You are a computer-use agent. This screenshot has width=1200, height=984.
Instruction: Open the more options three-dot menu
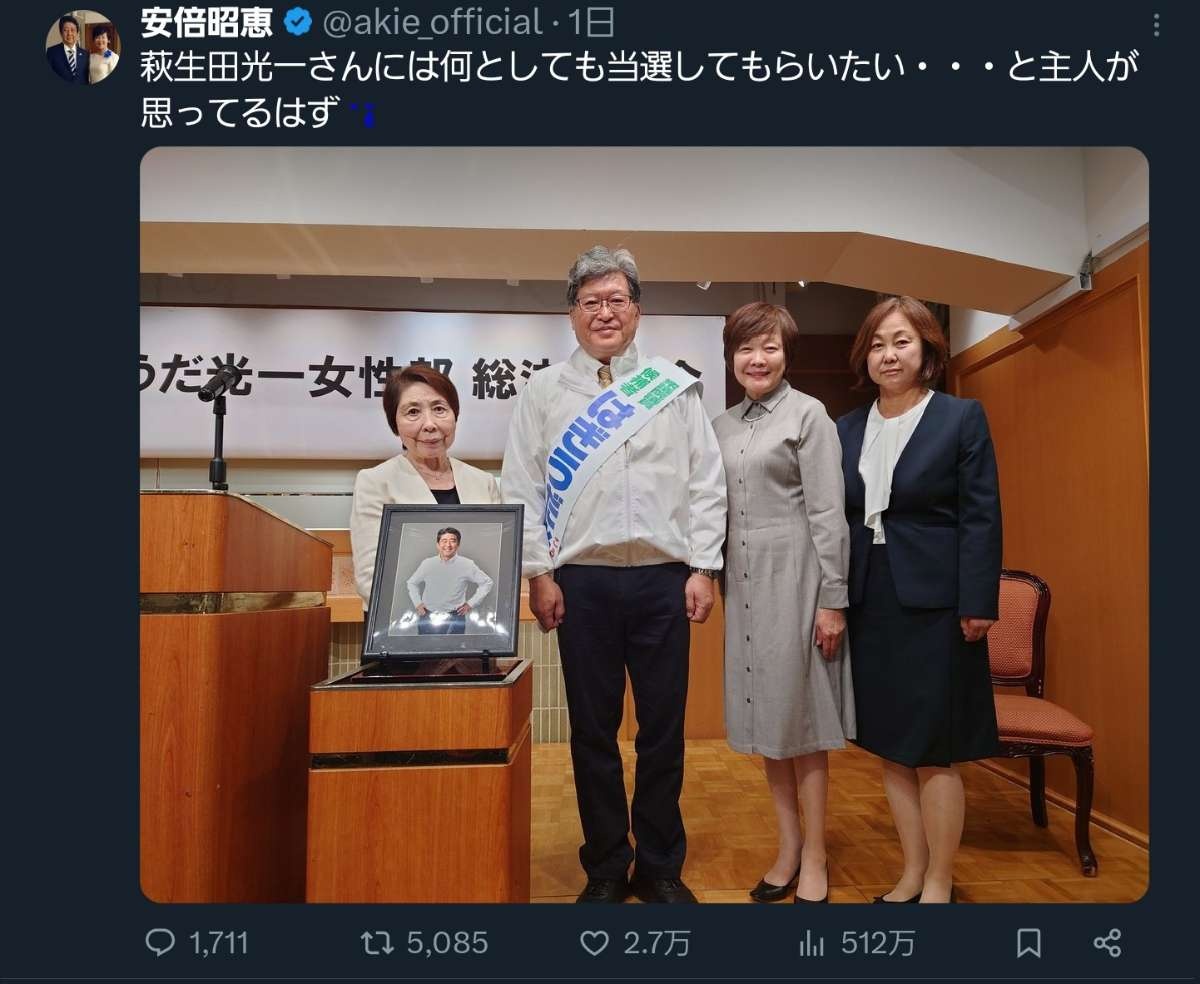click(1157, 22)
